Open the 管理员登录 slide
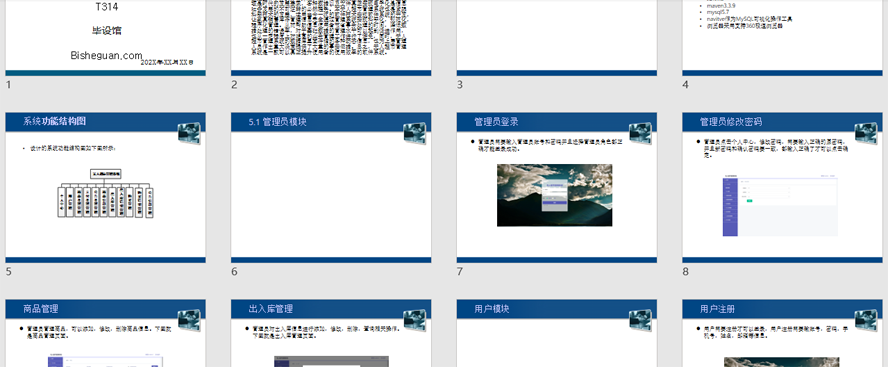The width and height of the screenshot is (888, 367). coord(557,187)
